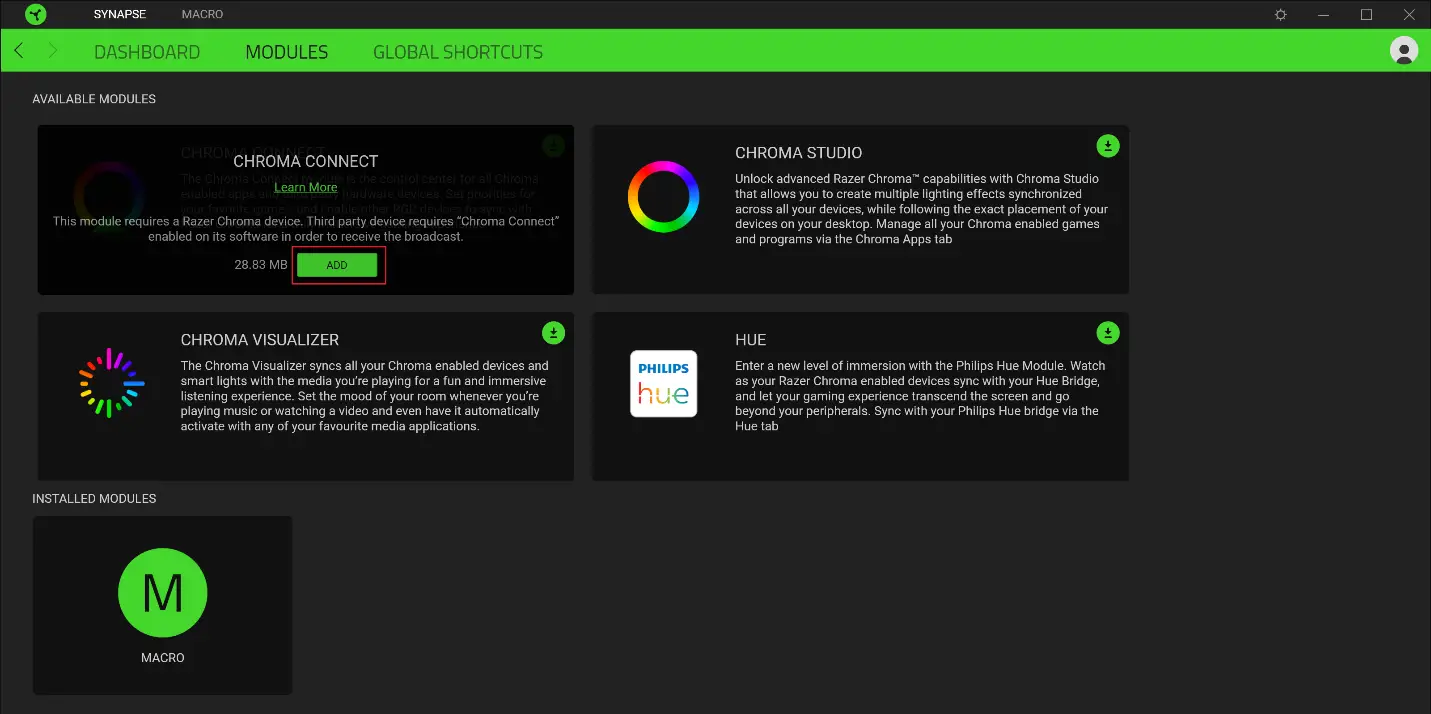The height and width of the screenshot is (714, 1431).
Task: Click the Installed Modules heading
Action: [94, 498]
